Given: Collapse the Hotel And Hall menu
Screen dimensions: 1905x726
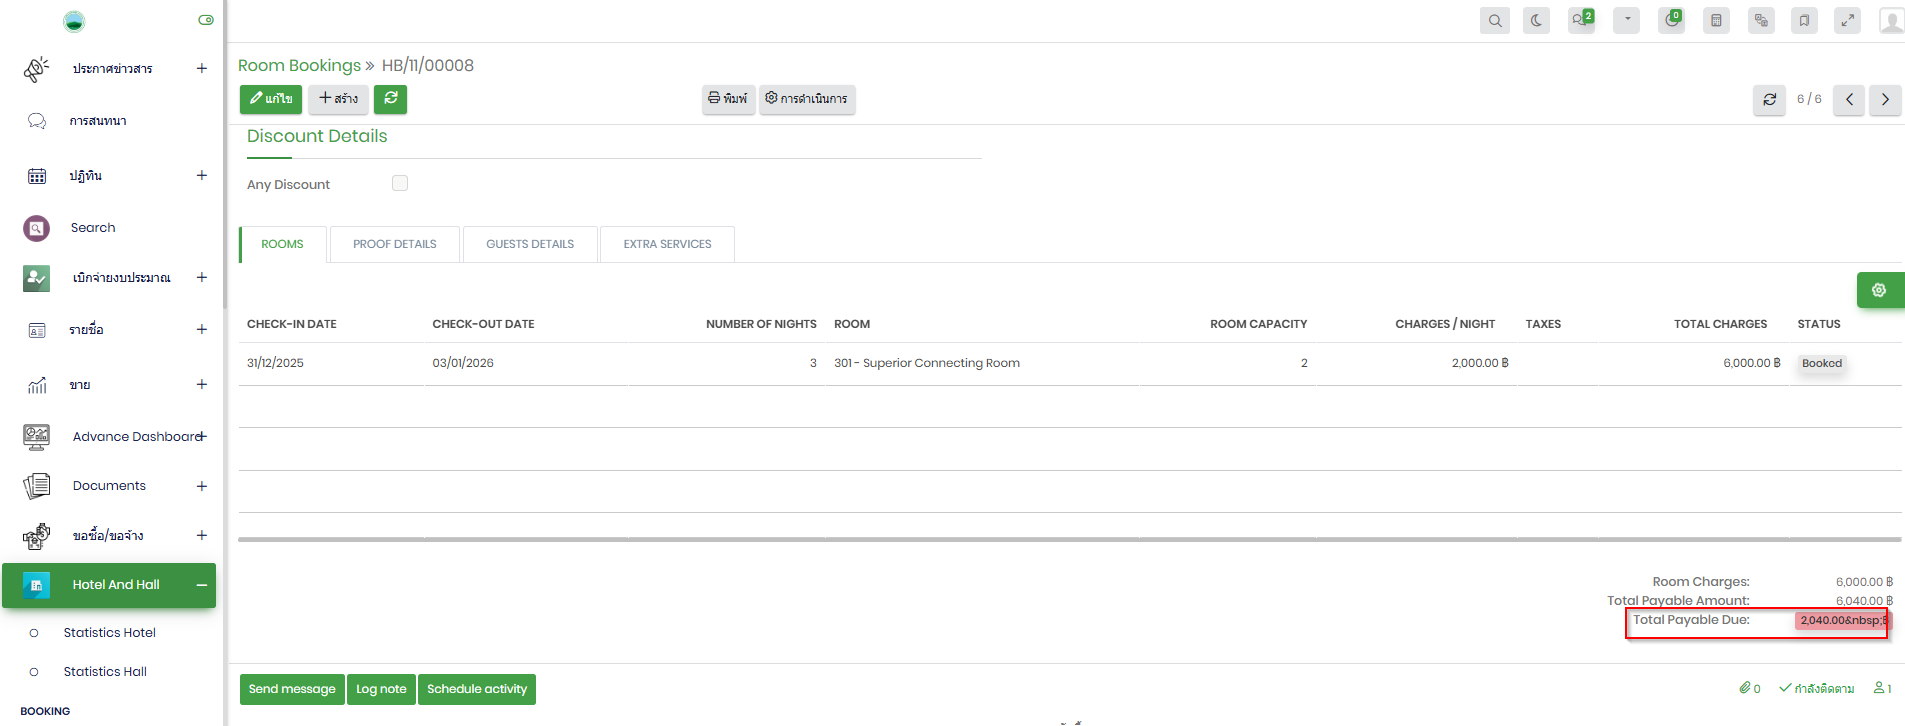Looking at the screenshot, I should point(201,585).
